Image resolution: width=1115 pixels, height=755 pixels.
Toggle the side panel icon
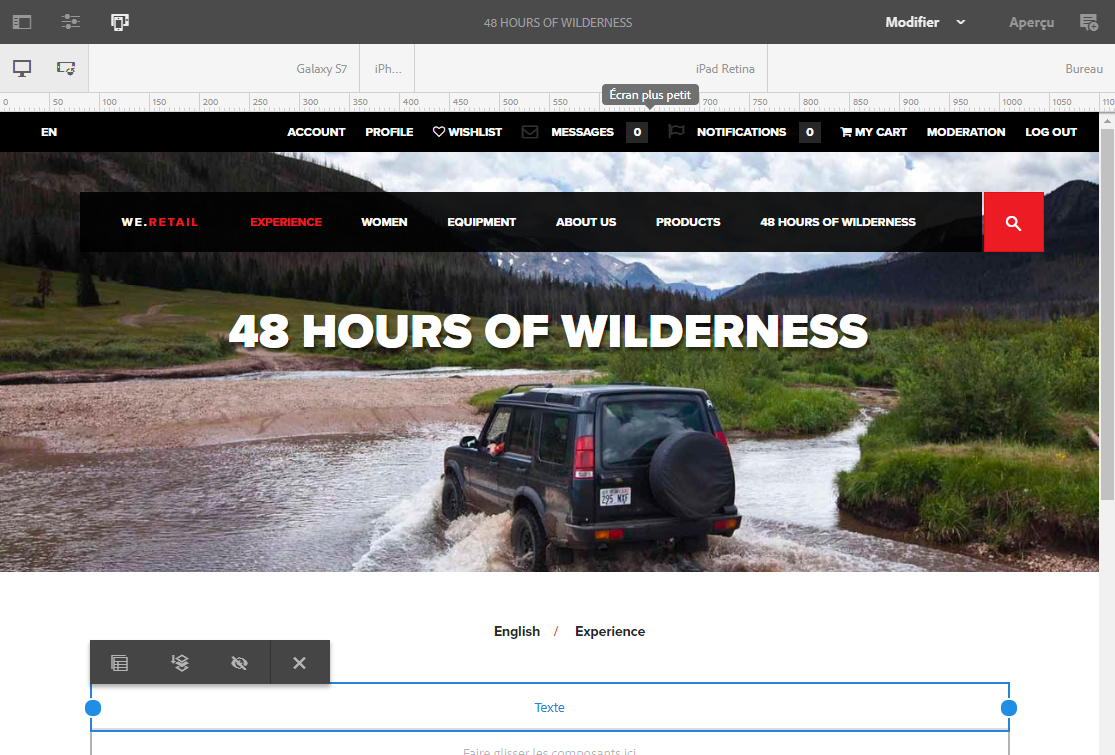tap(22, 22)
